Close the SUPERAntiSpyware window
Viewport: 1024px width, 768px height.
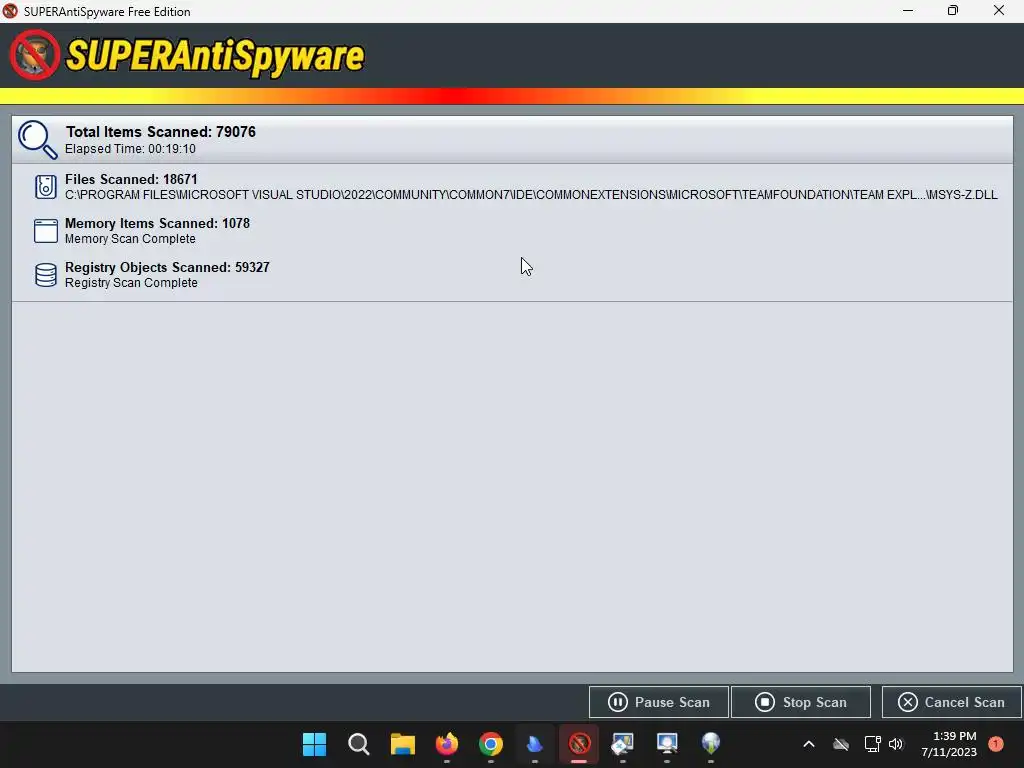pos(999,10)
